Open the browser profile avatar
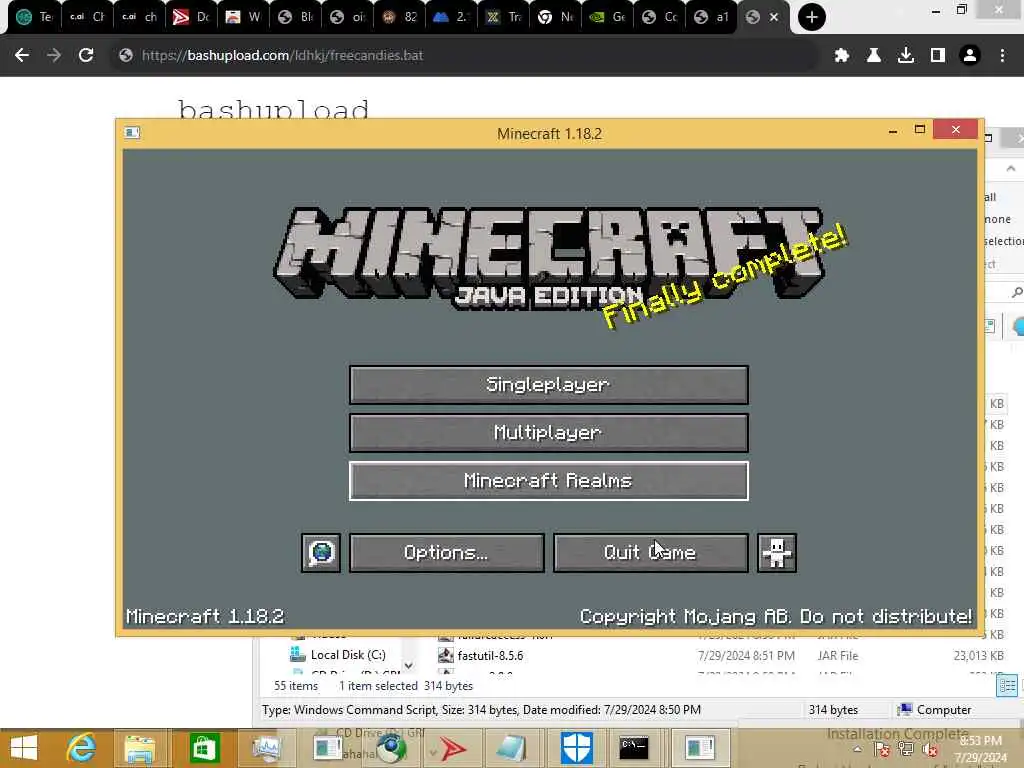The image size is (1024, 768). point(970,56)
